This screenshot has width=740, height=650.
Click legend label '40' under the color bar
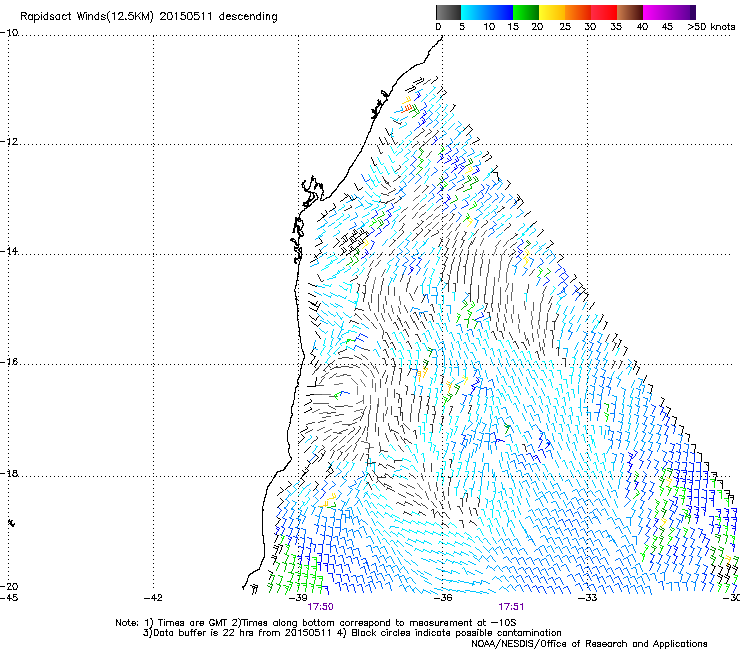point(642,27)
